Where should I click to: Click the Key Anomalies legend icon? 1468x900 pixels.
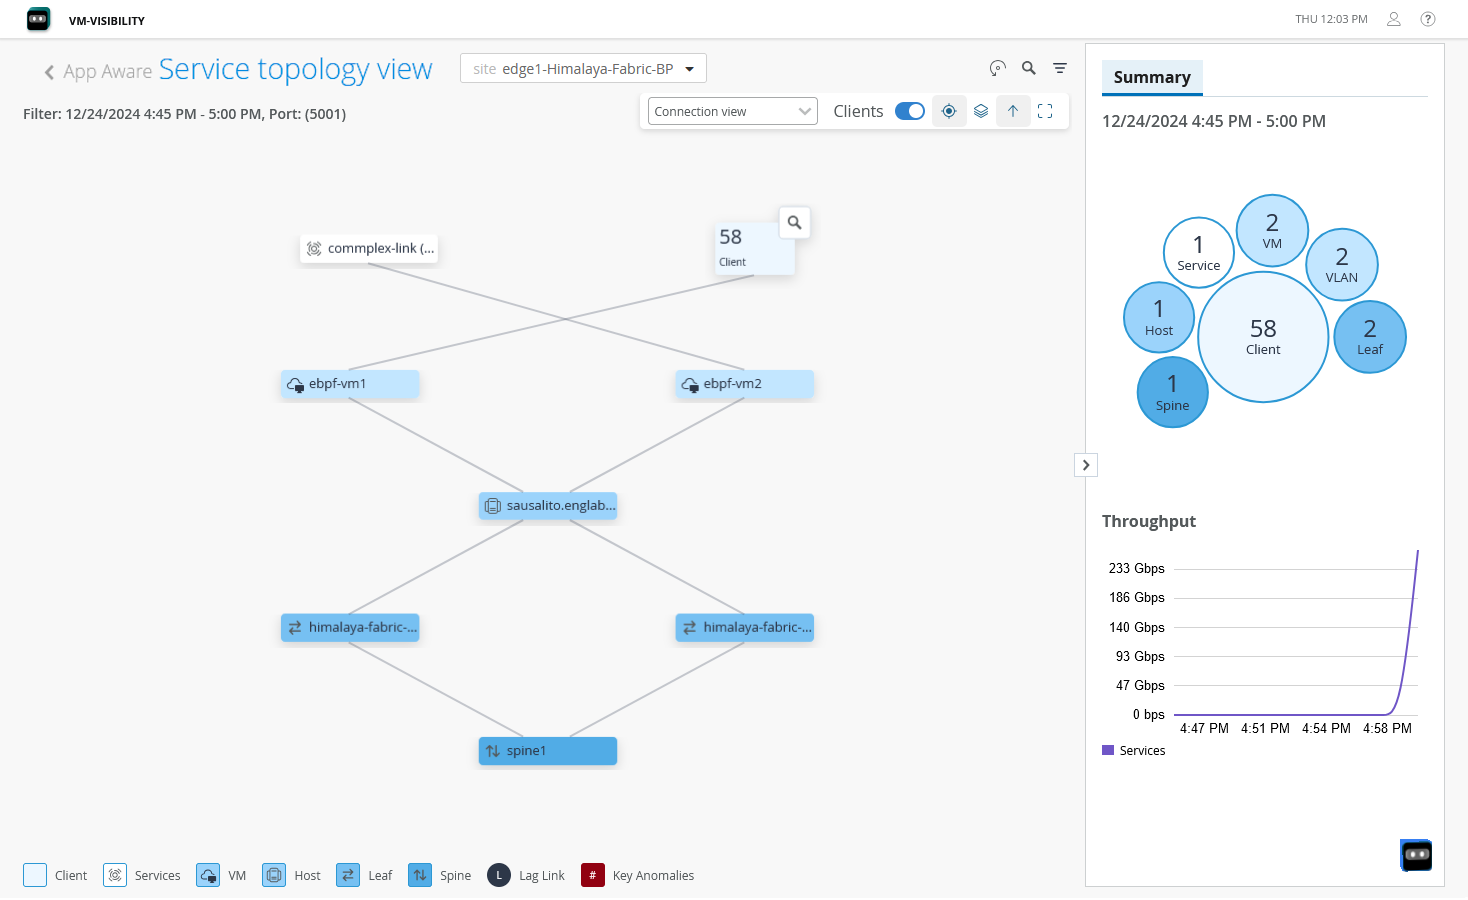point(593,875)
